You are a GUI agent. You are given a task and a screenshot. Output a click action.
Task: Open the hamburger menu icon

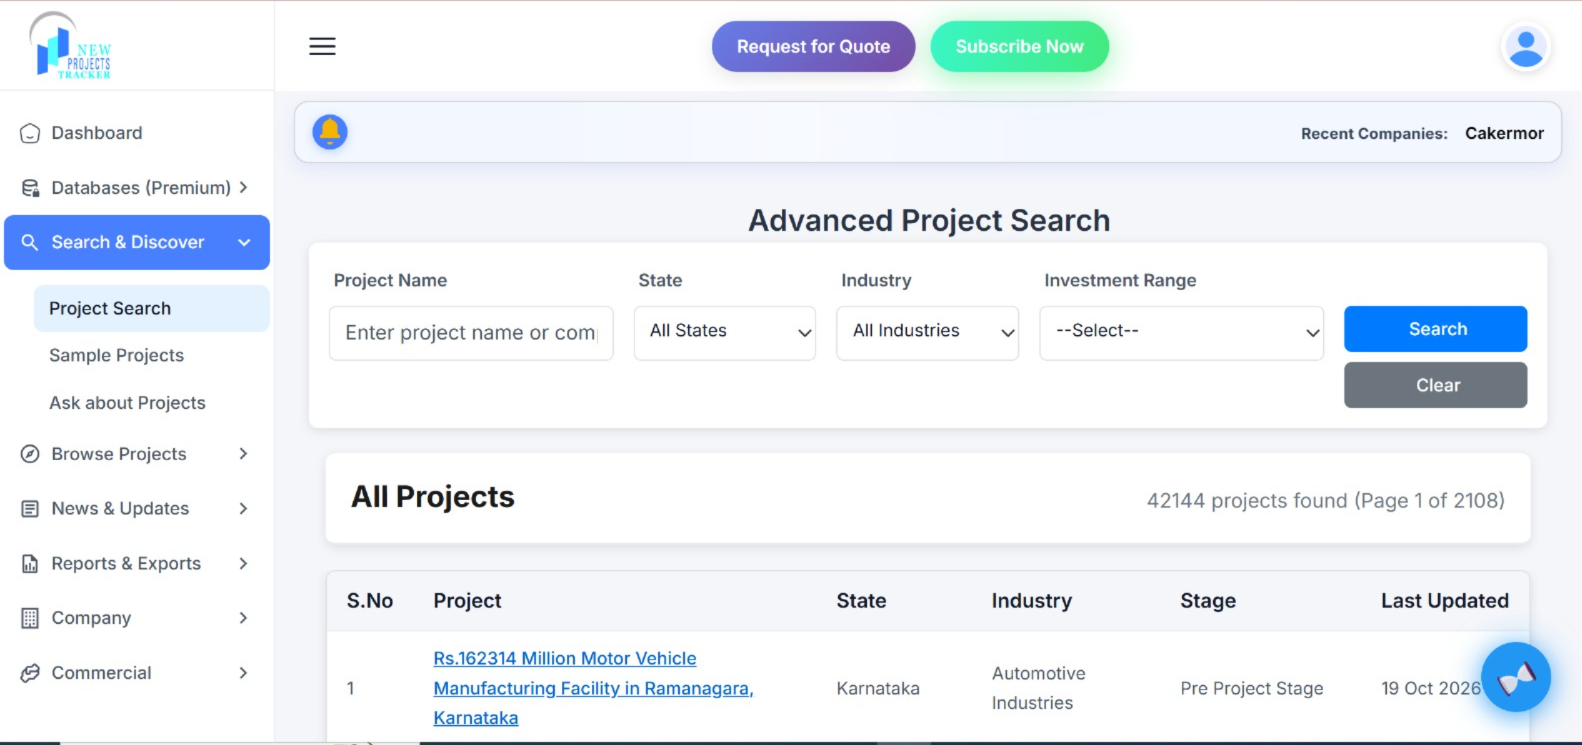pos(322,46)
